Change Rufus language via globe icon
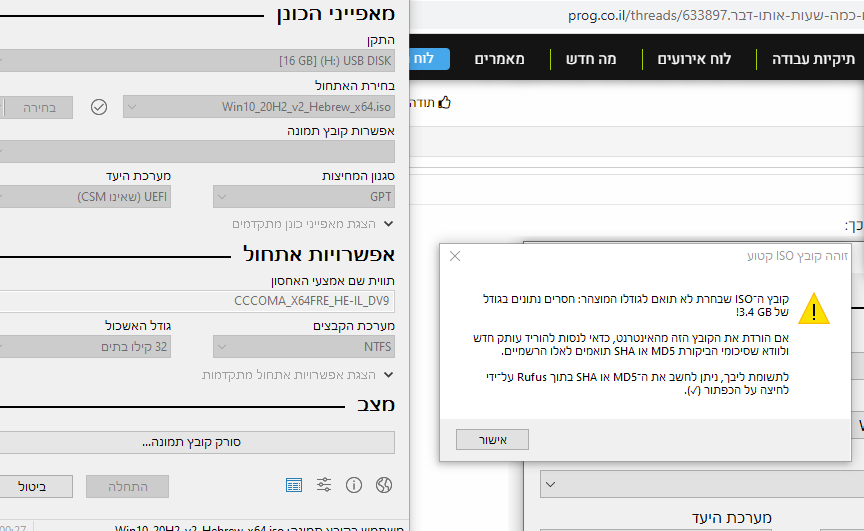864x531 pixels. click(384, 485)
